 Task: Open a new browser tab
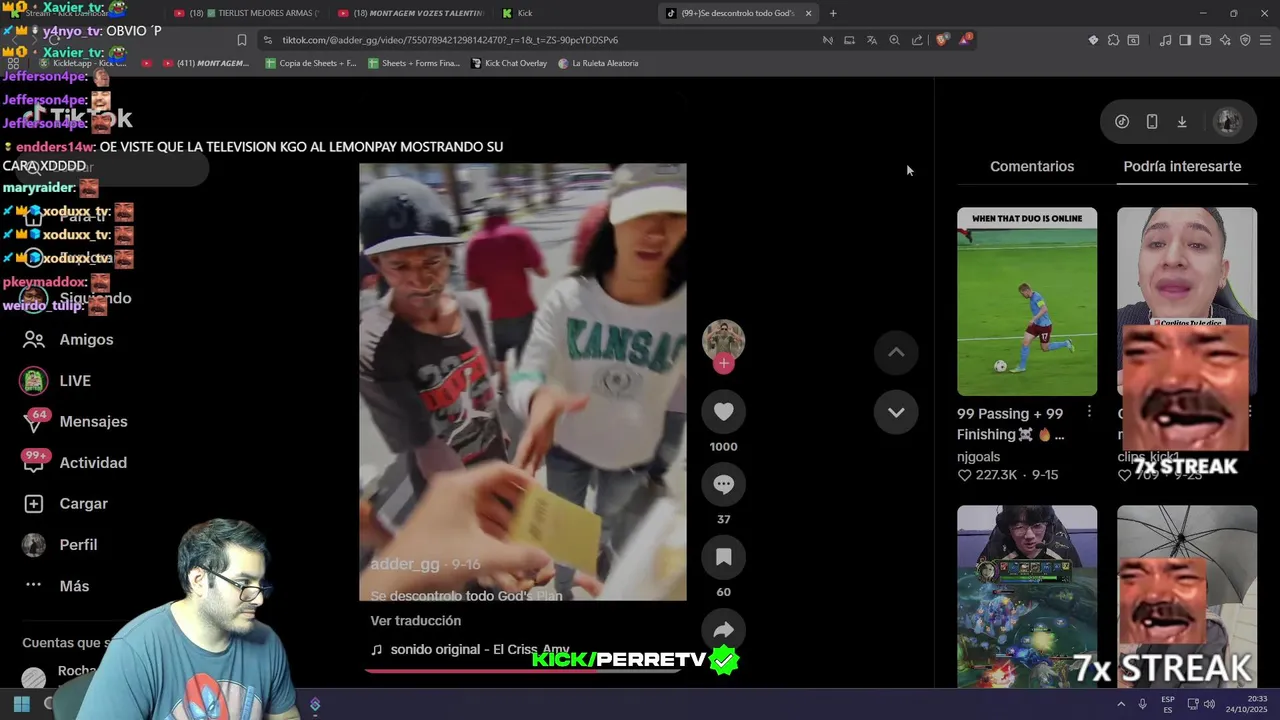pyautogui.click(x=833, y=13)
